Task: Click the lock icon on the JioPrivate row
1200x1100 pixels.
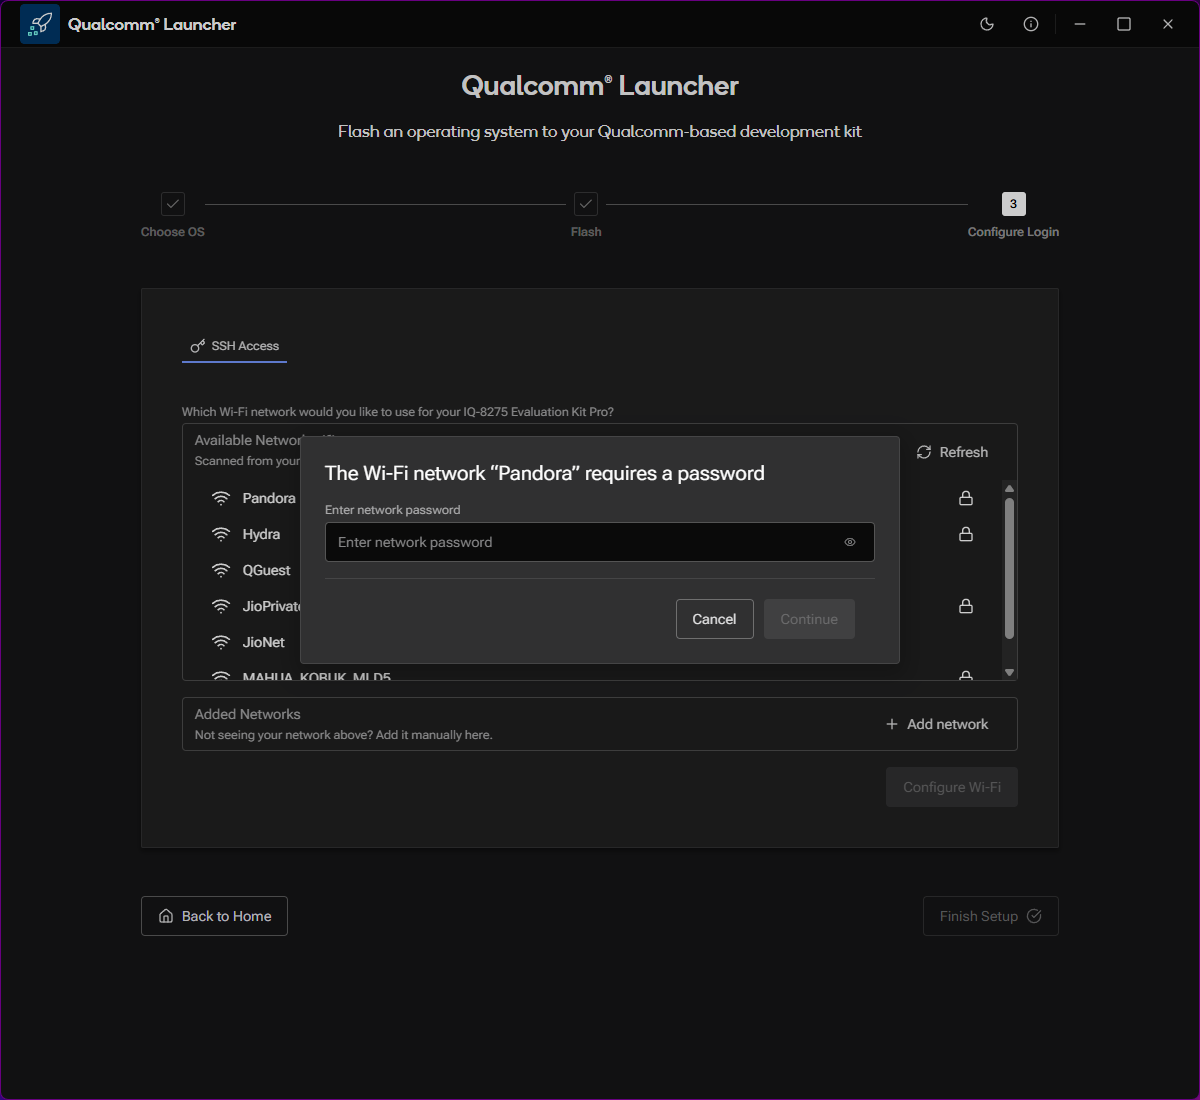Action: point(966,606)
